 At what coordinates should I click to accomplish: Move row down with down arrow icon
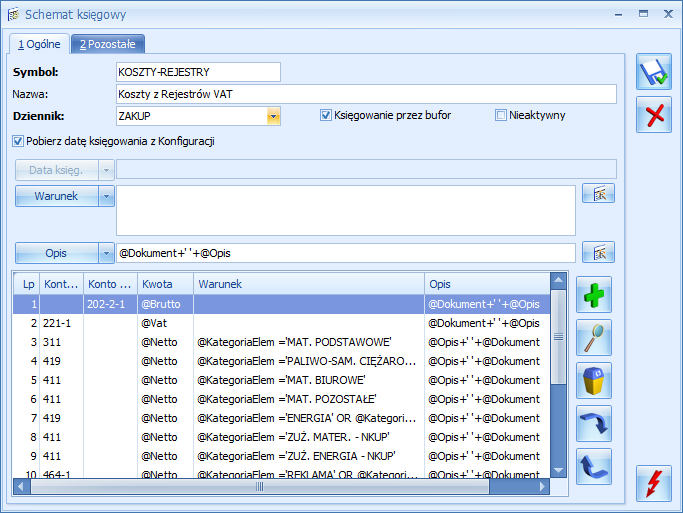tap(594, 424)
